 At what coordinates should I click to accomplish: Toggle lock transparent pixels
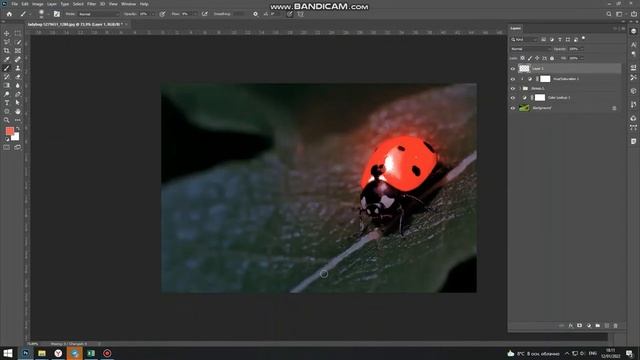pyautogui.click(x=522, y=58)
